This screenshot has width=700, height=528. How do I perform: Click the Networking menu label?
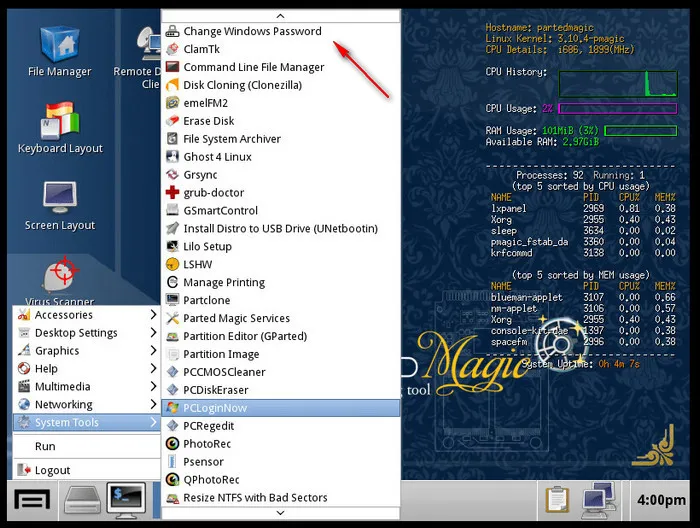[x=64, y=404]
